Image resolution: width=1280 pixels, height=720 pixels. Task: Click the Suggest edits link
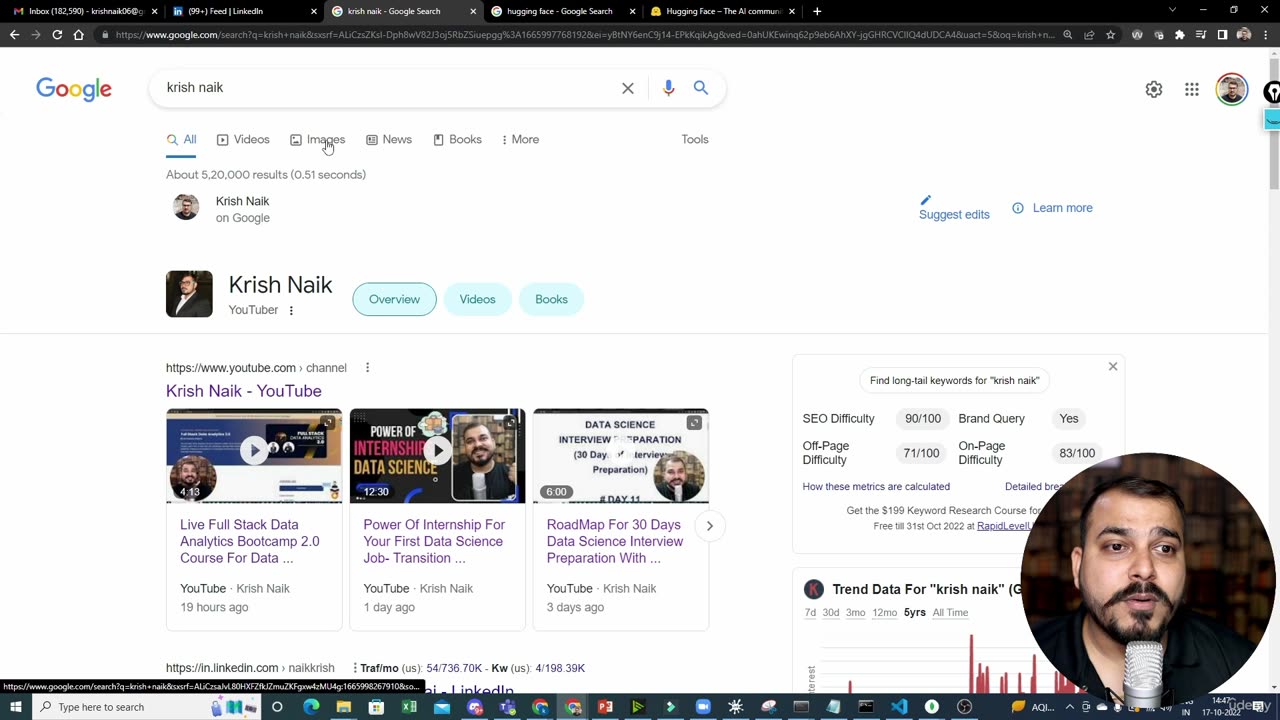(954, 214)
